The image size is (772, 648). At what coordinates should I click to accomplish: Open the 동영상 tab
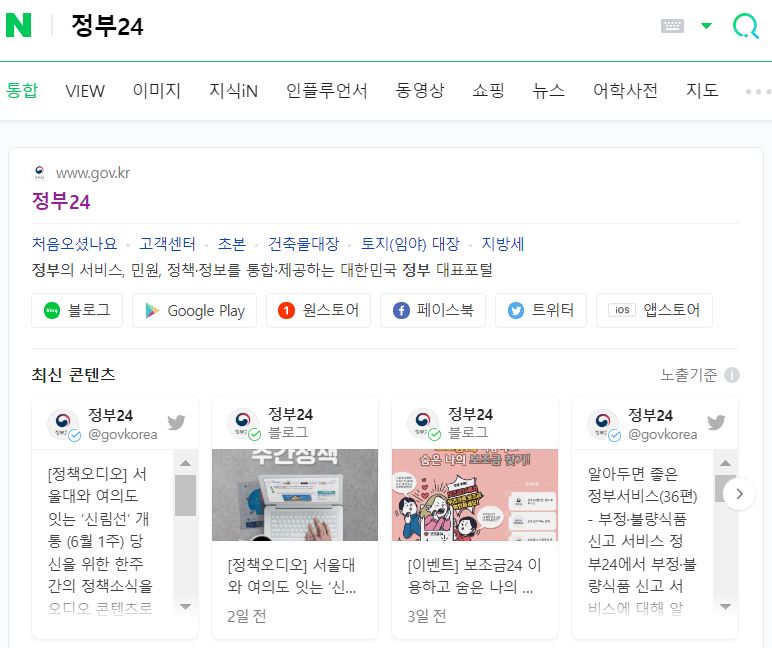420,91
